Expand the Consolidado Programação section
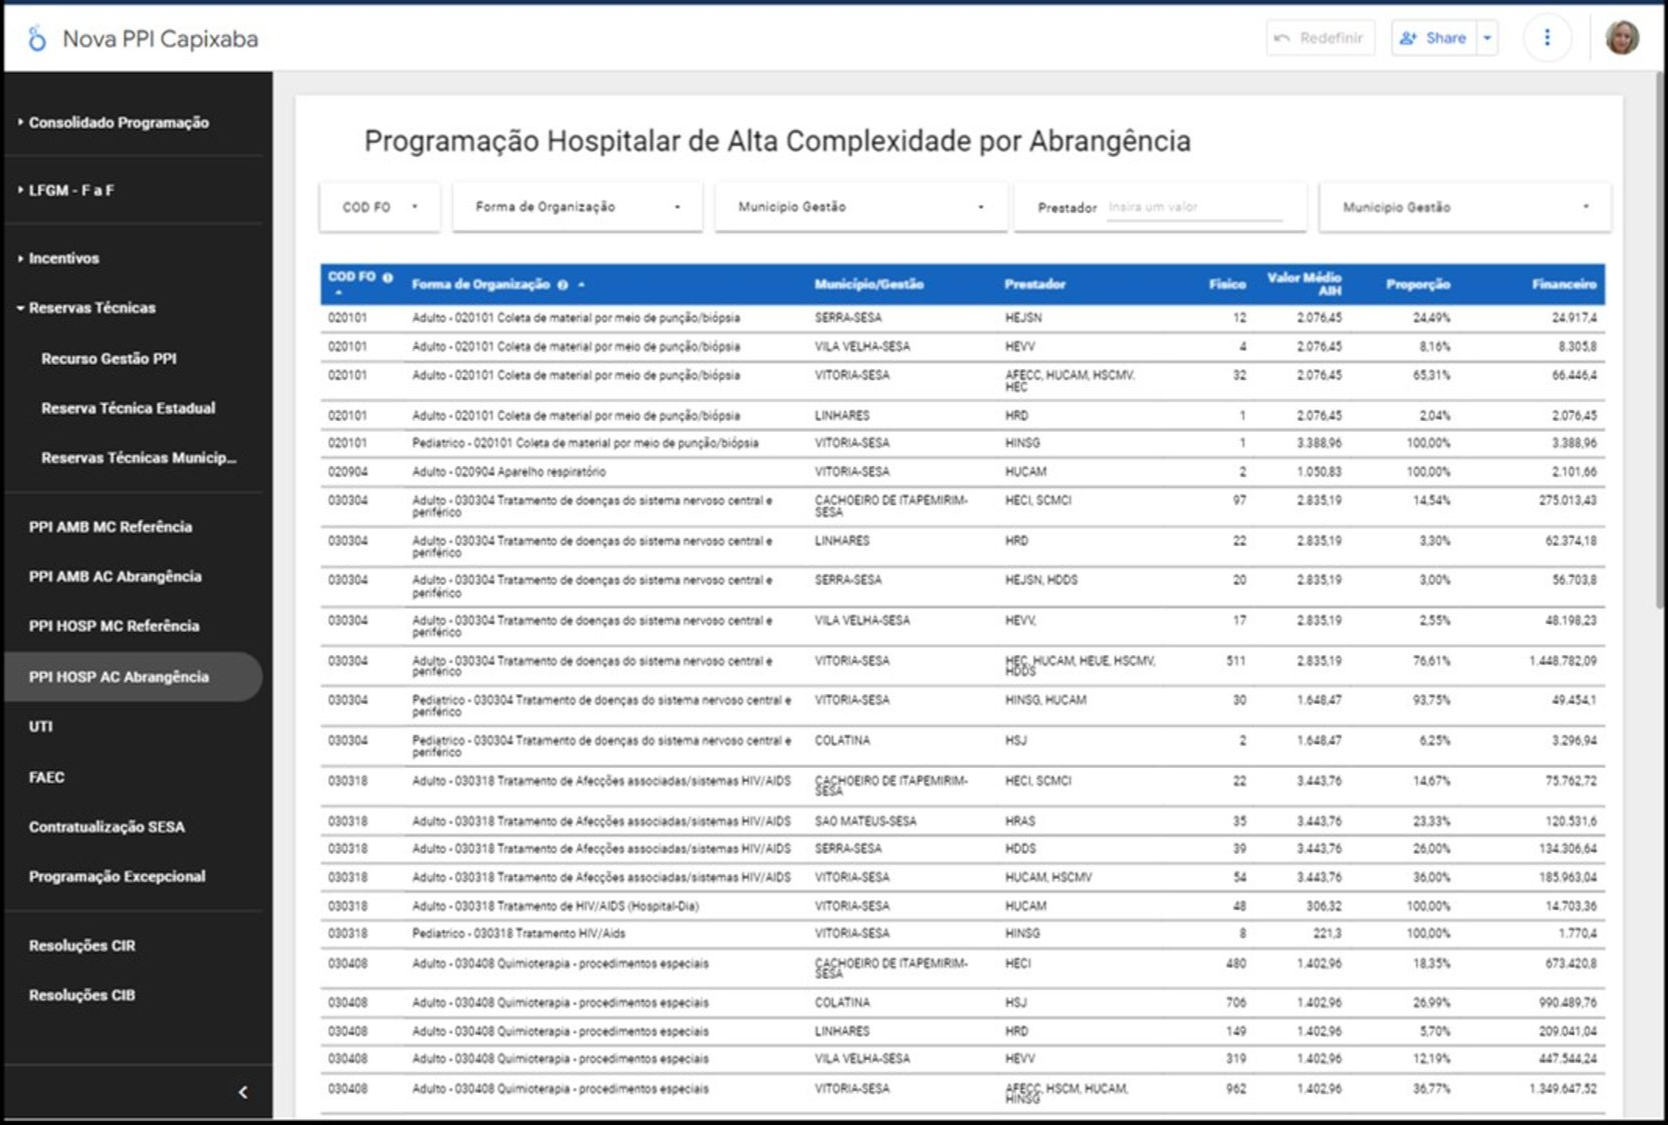1668x1125 pixels. pyautogui.click(x=118, y=122)
